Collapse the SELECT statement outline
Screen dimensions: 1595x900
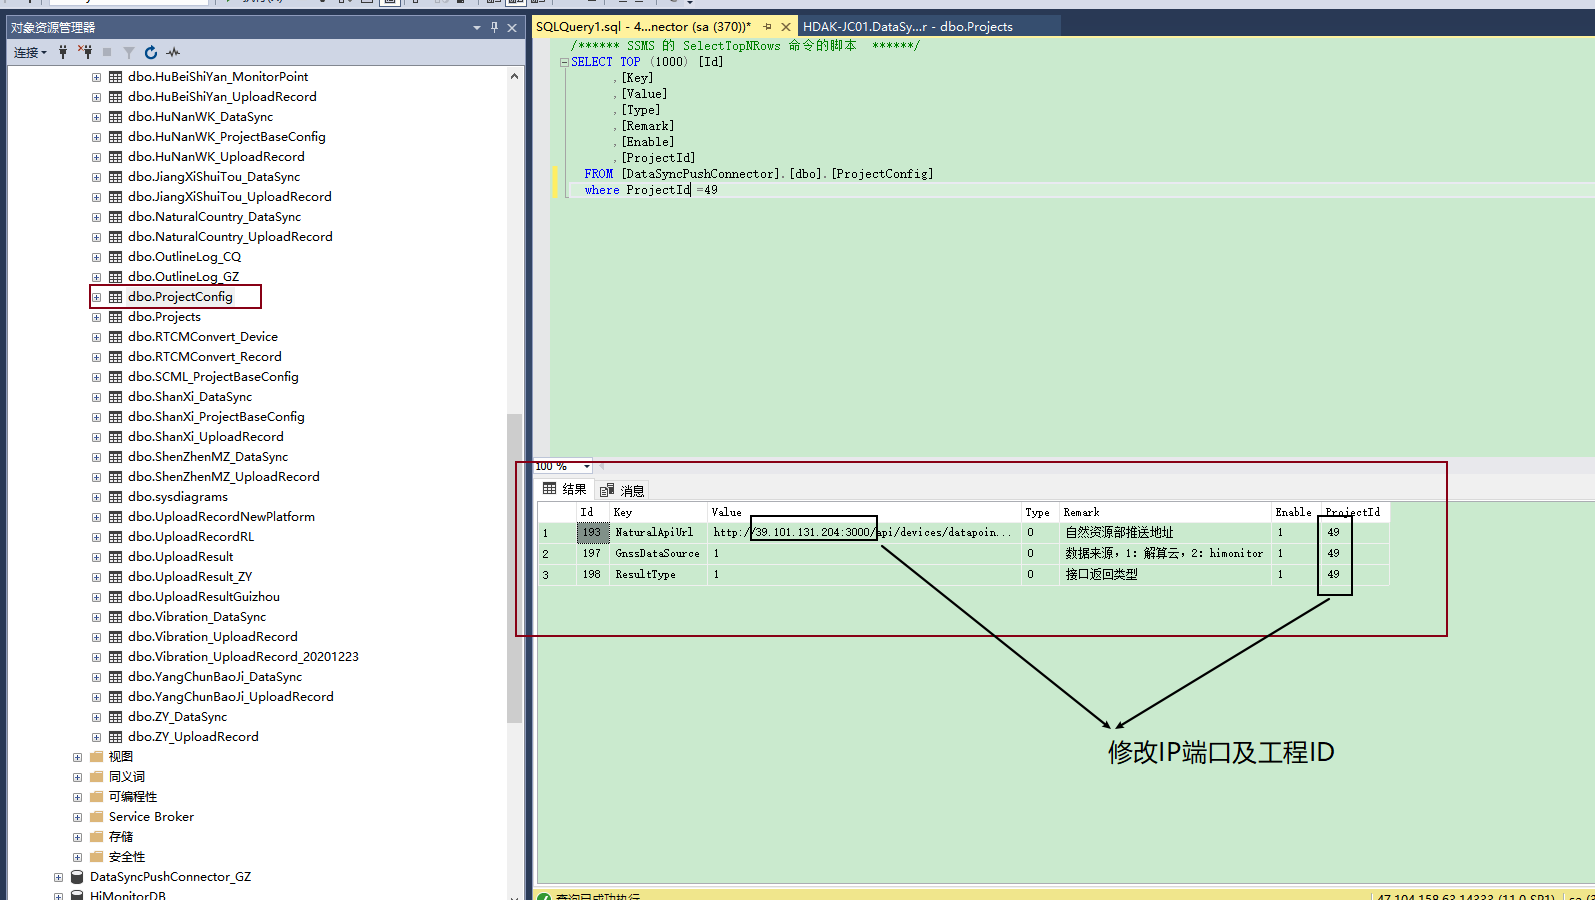(x=564, y=62)
